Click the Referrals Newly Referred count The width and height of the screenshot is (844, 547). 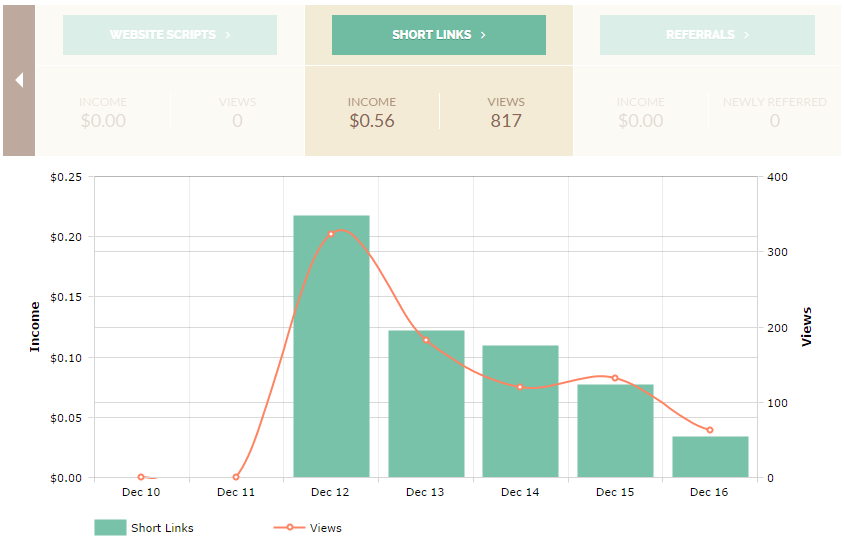[775, 121]
